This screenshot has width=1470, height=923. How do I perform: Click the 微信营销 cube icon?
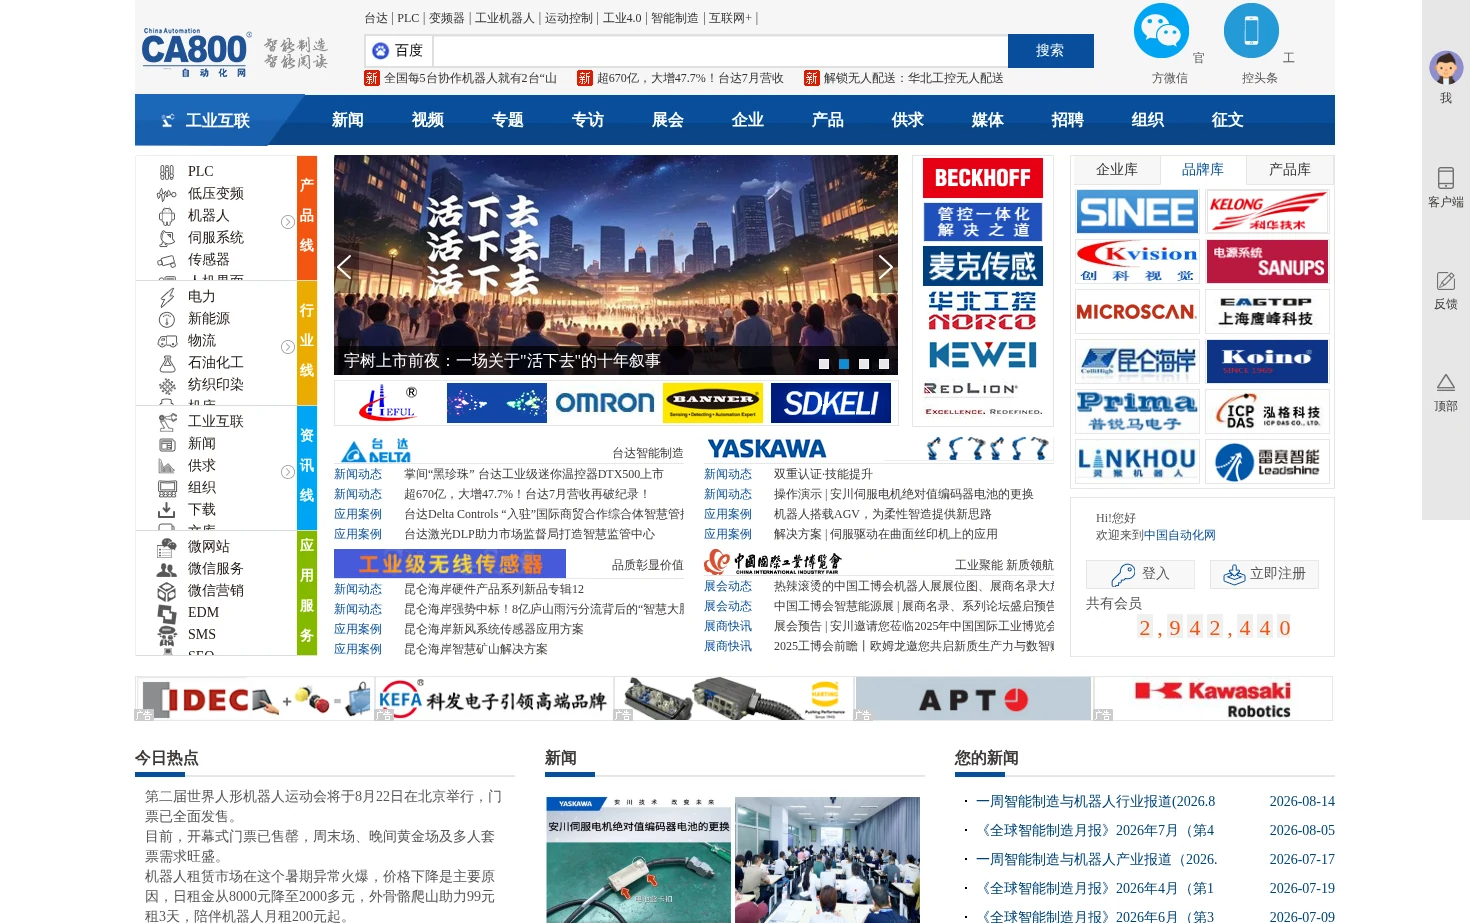coord(167,591)
